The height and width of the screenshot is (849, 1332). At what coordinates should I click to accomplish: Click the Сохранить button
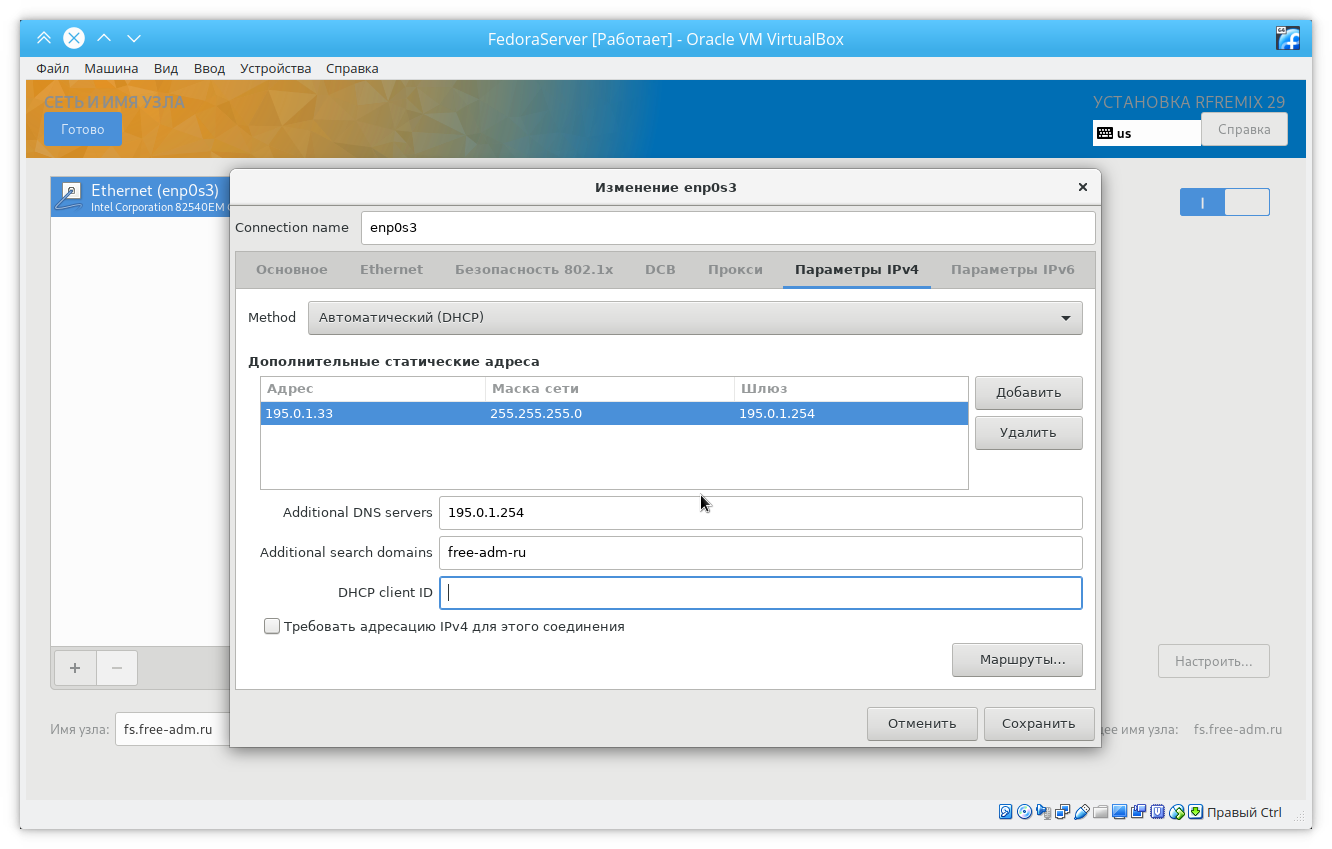pos(1038,724)
